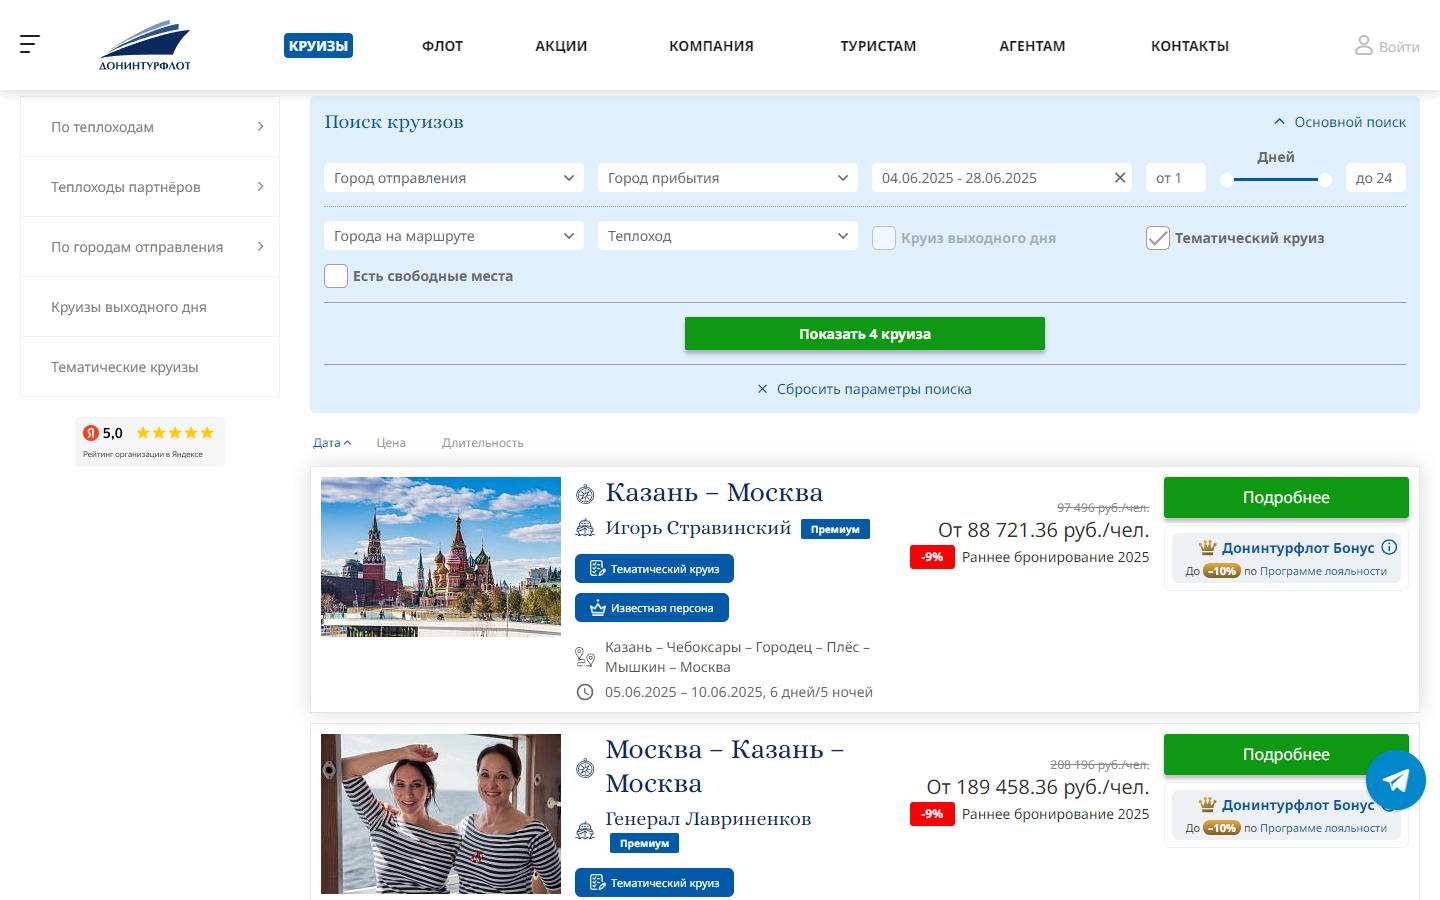Open the Теплоход dropdown

727,236
